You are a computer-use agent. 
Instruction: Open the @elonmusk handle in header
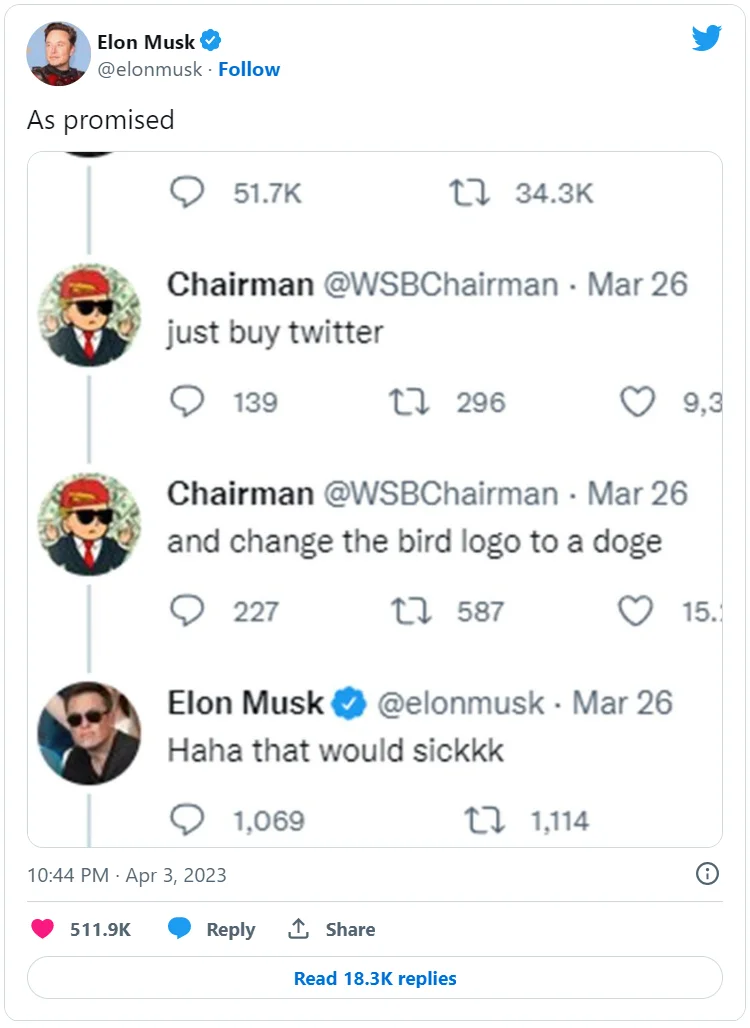point(151,69)
